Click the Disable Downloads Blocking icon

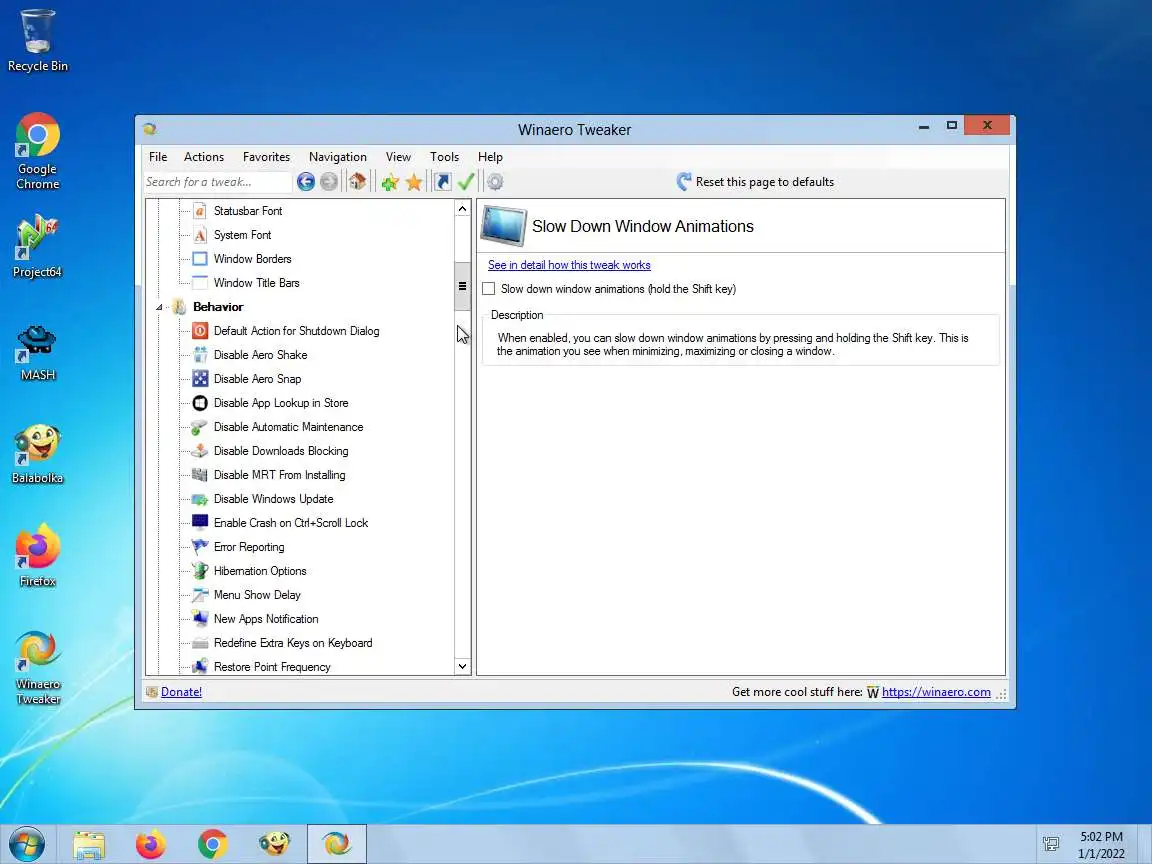pyautogui.click(x=200, y=451)
